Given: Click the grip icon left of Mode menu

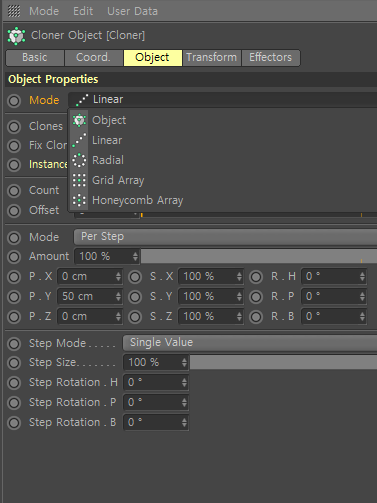Looking at the screenshot, I should (14, 11).
